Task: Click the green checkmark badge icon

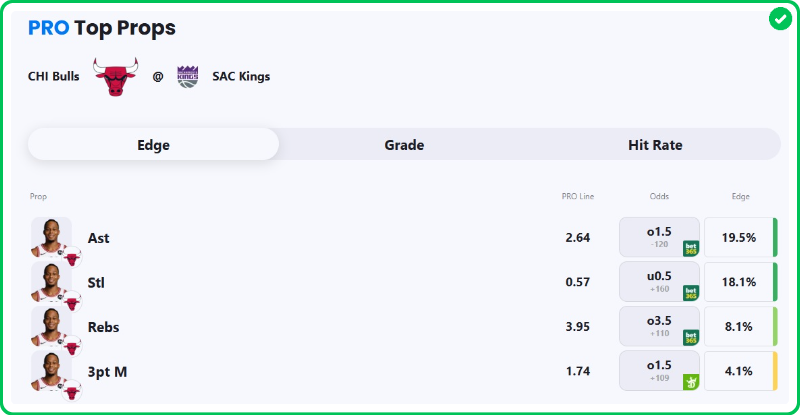Action: (x=780, y=19)
